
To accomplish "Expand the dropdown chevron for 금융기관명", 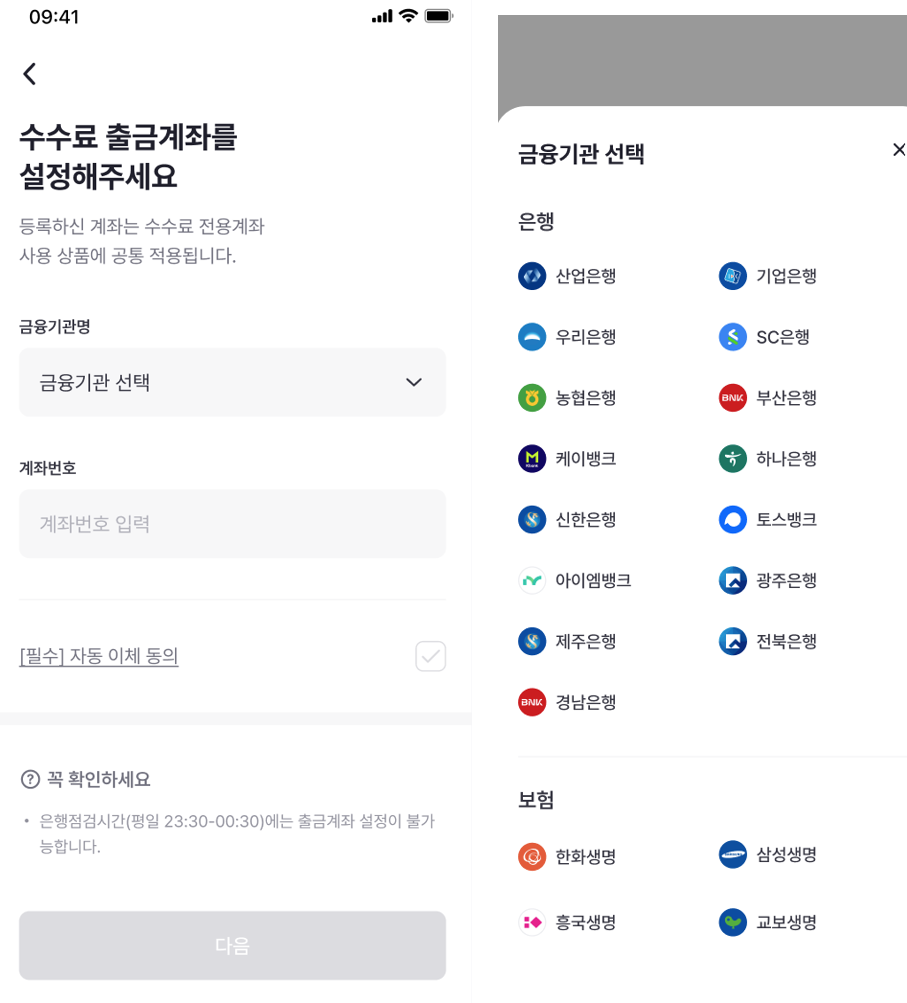I will point(414,382).
